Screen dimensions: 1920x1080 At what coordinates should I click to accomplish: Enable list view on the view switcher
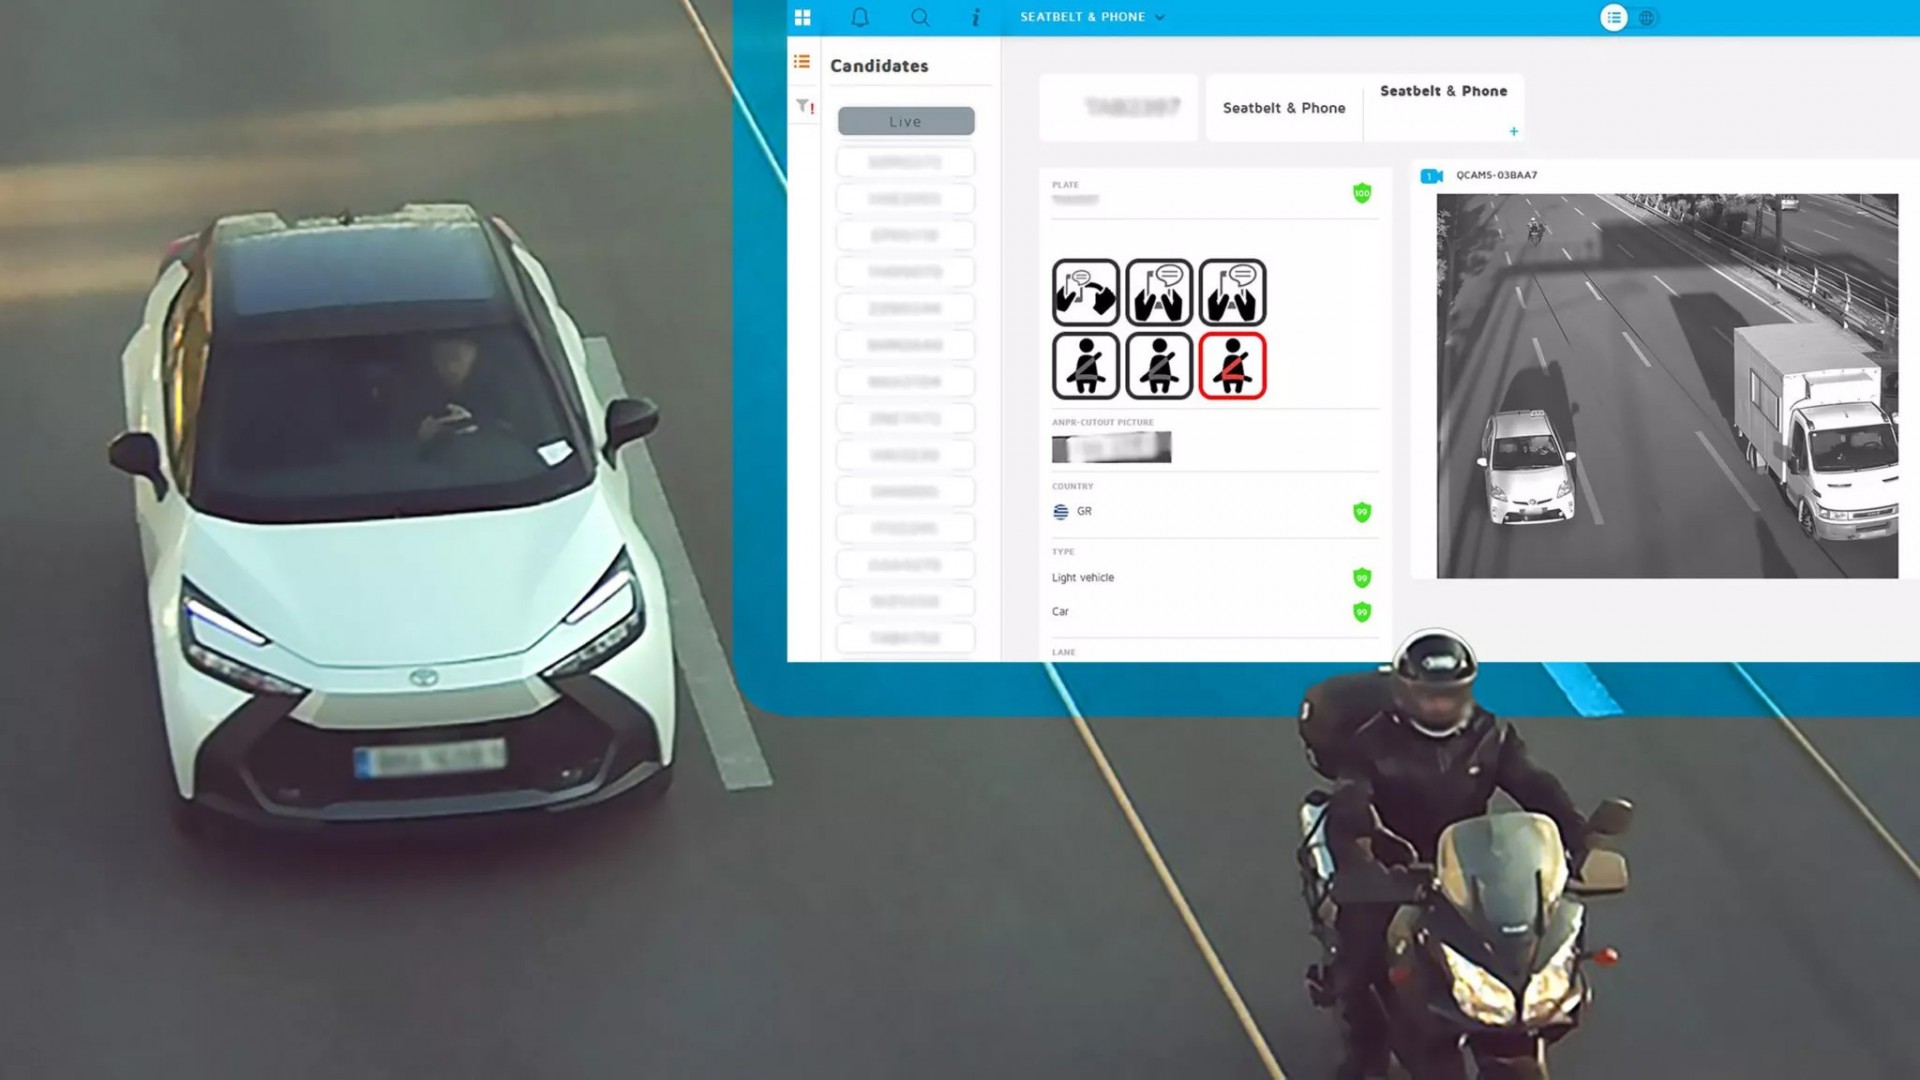coord(1614,17)
